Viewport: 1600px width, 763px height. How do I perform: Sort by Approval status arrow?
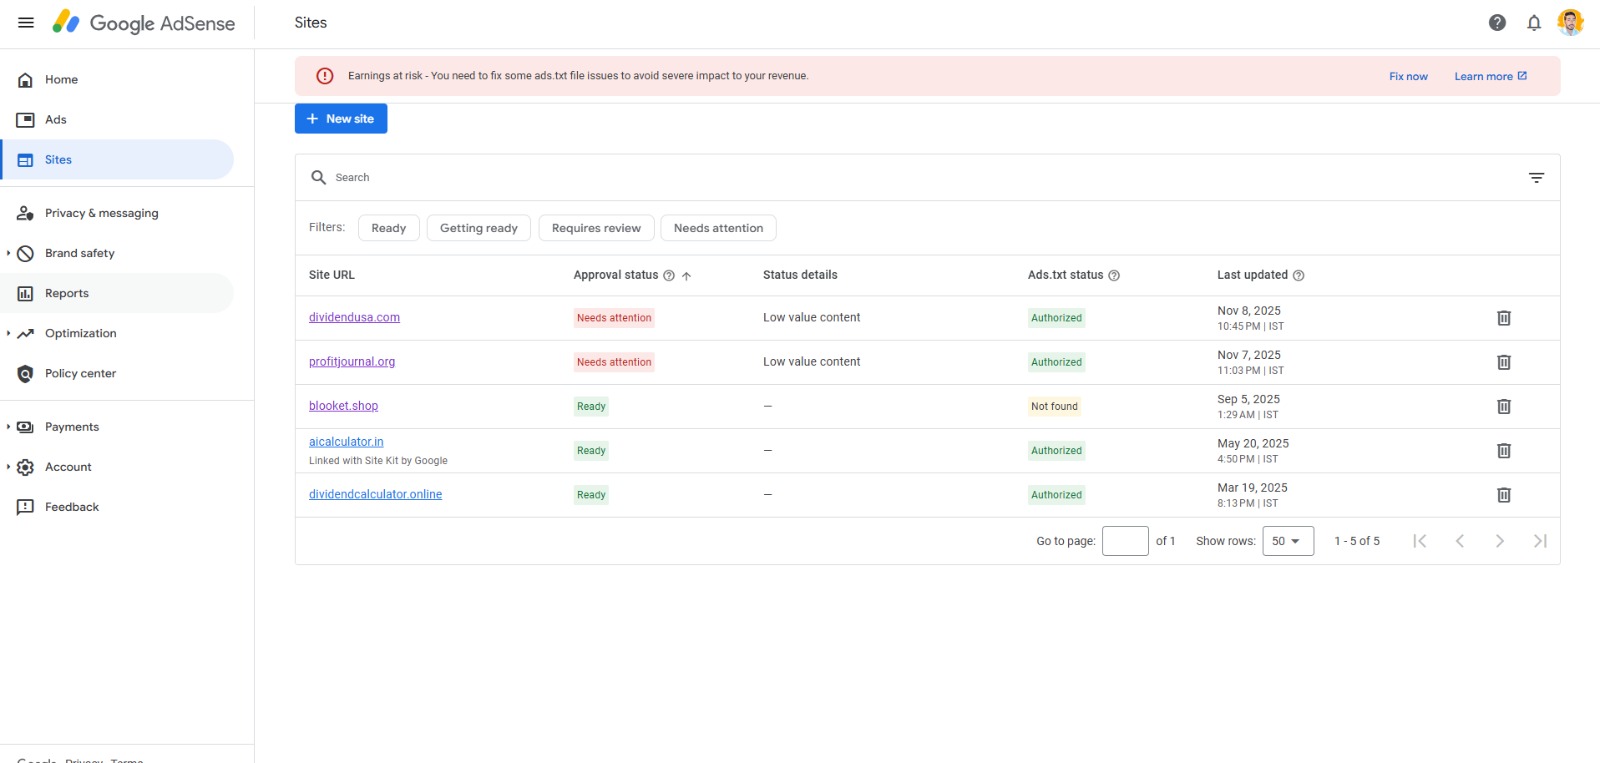tap(687, 276)
